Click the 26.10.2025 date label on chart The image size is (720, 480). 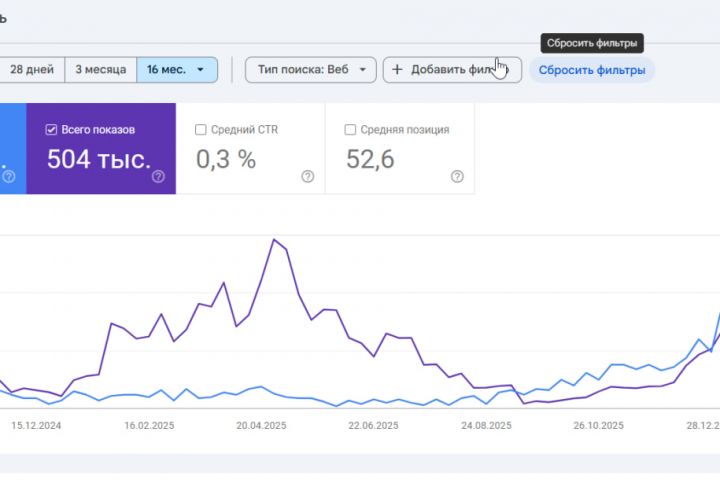click(x=598, y=425)
